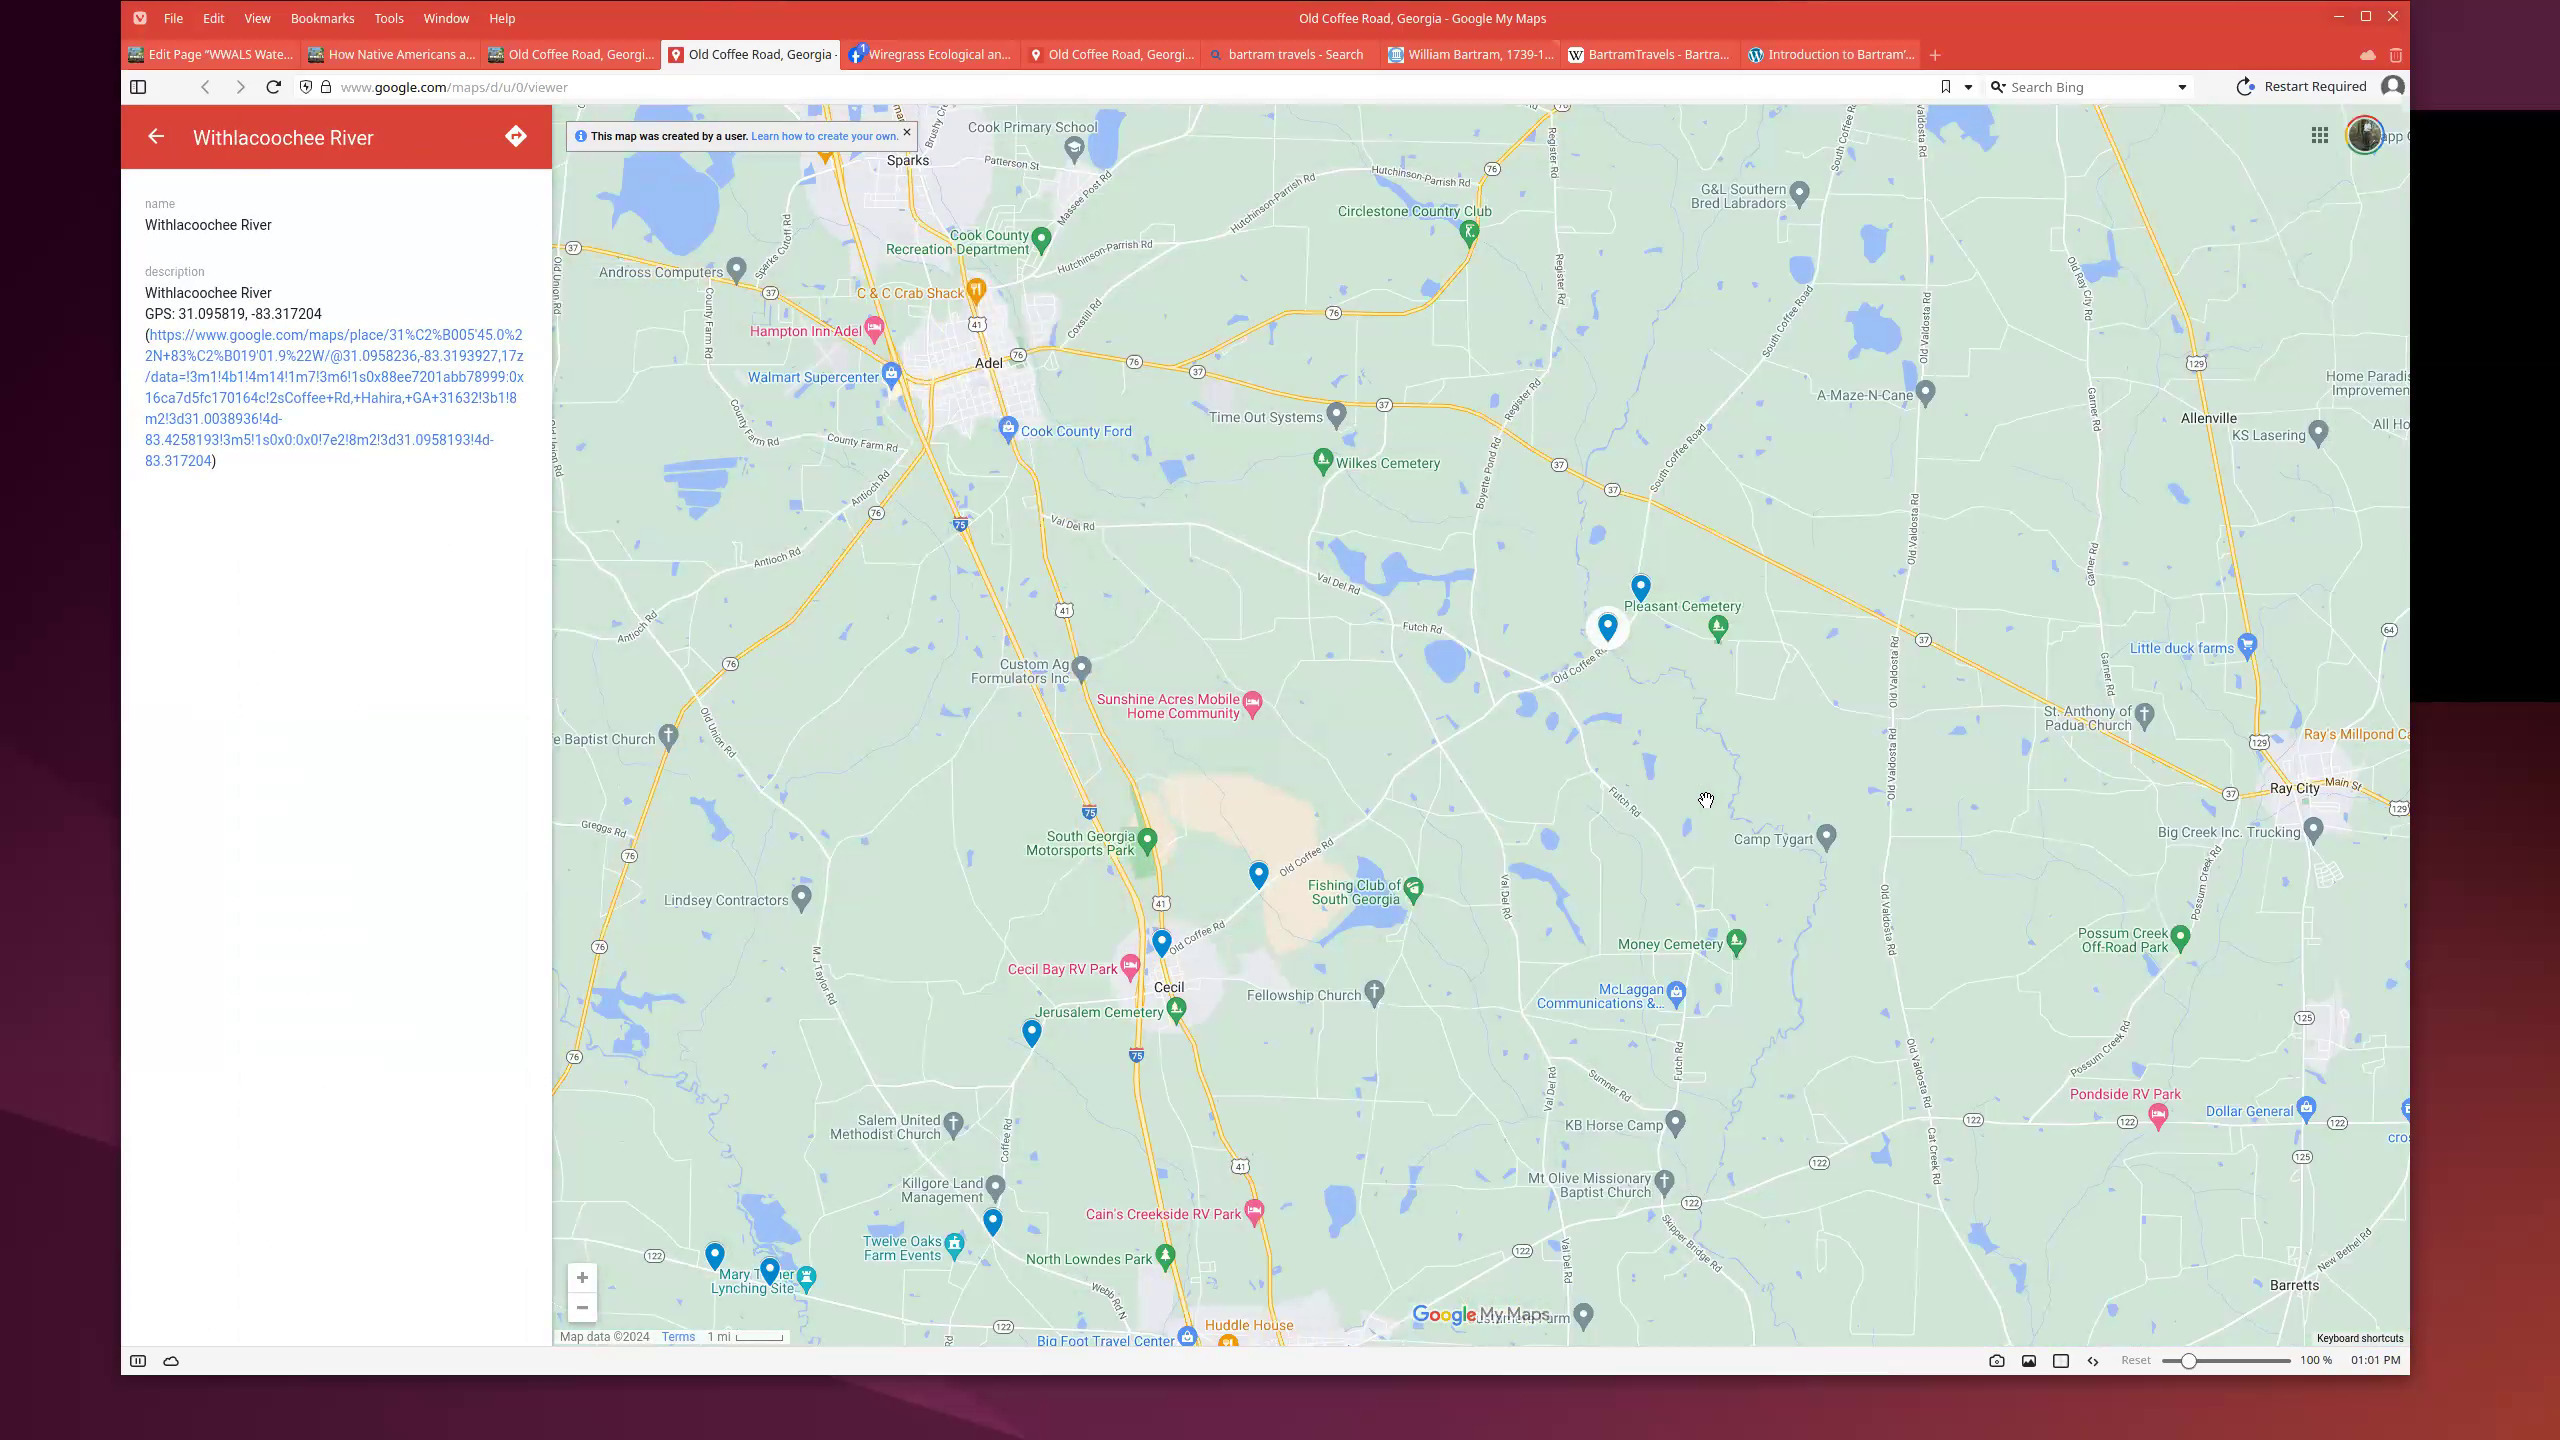Toggle tab tiling icon in status bar
This screenshot has height=1440, width=2560.
pyautogui.click(x=2061, y=1361)
